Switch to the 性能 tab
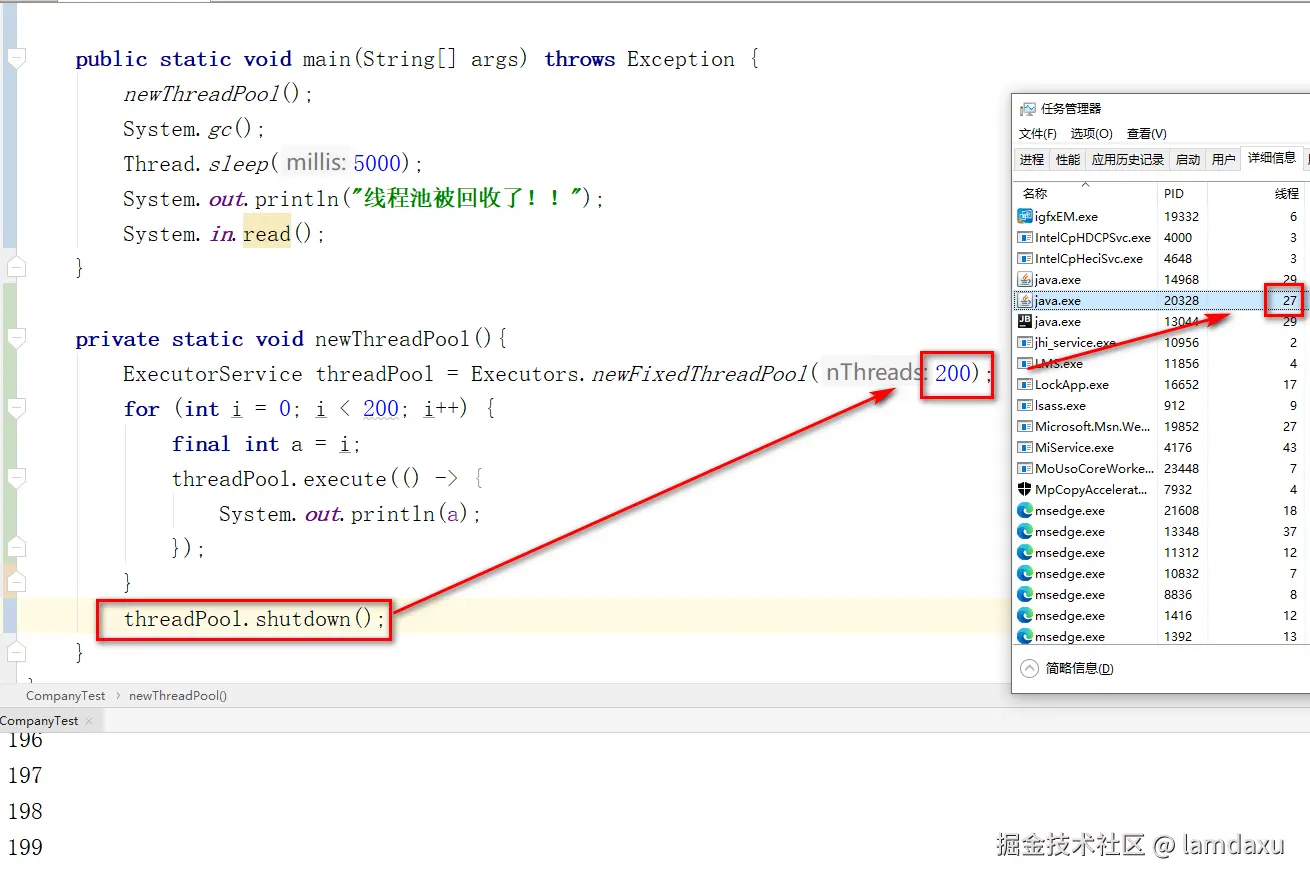Screen dimensions: 1310x883 coord(1068,159)
